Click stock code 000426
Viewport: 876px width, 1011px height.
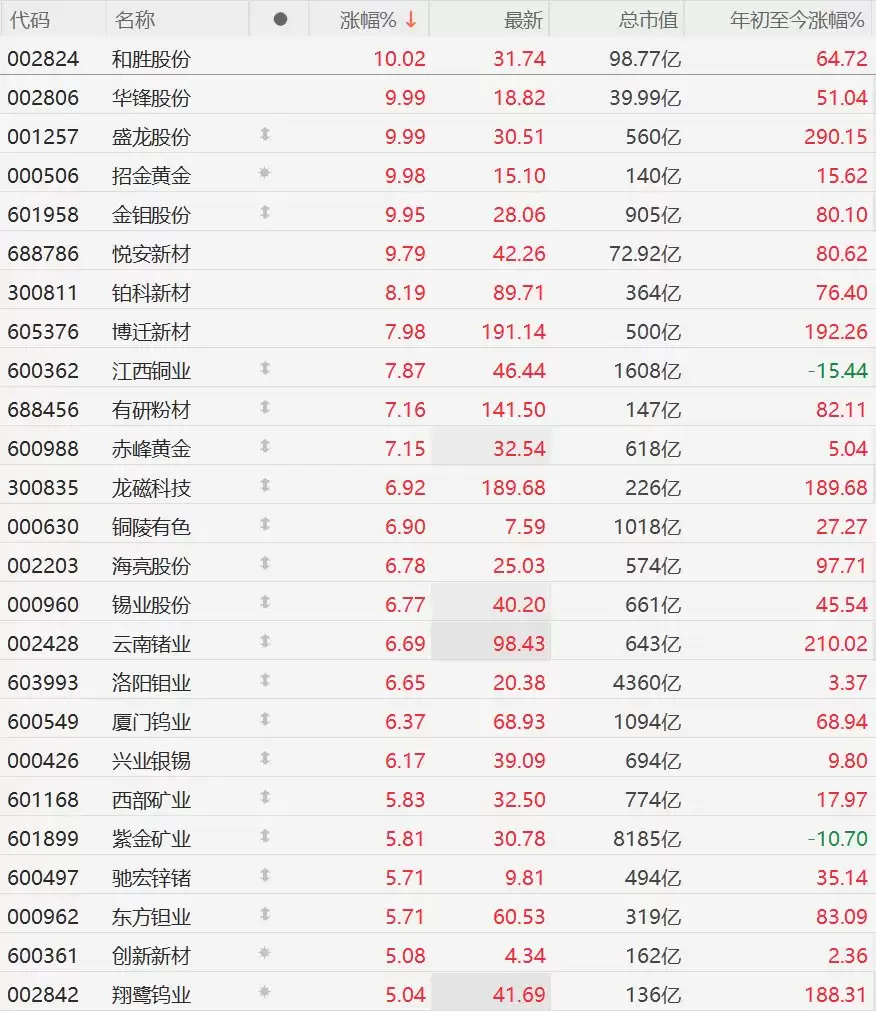click(x=43, y=761)
